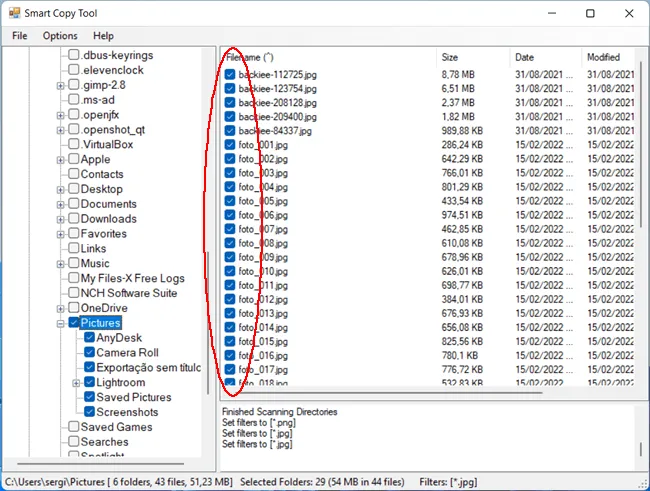Tick the Desktop folder checkbox
The width and height of the screenshot is (650, 491).
(73, 189)
